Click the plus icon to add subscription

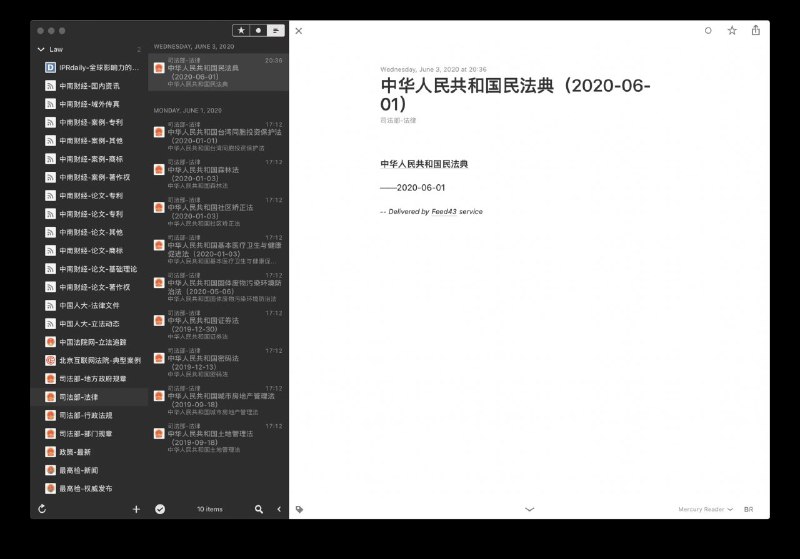point(136,509)
